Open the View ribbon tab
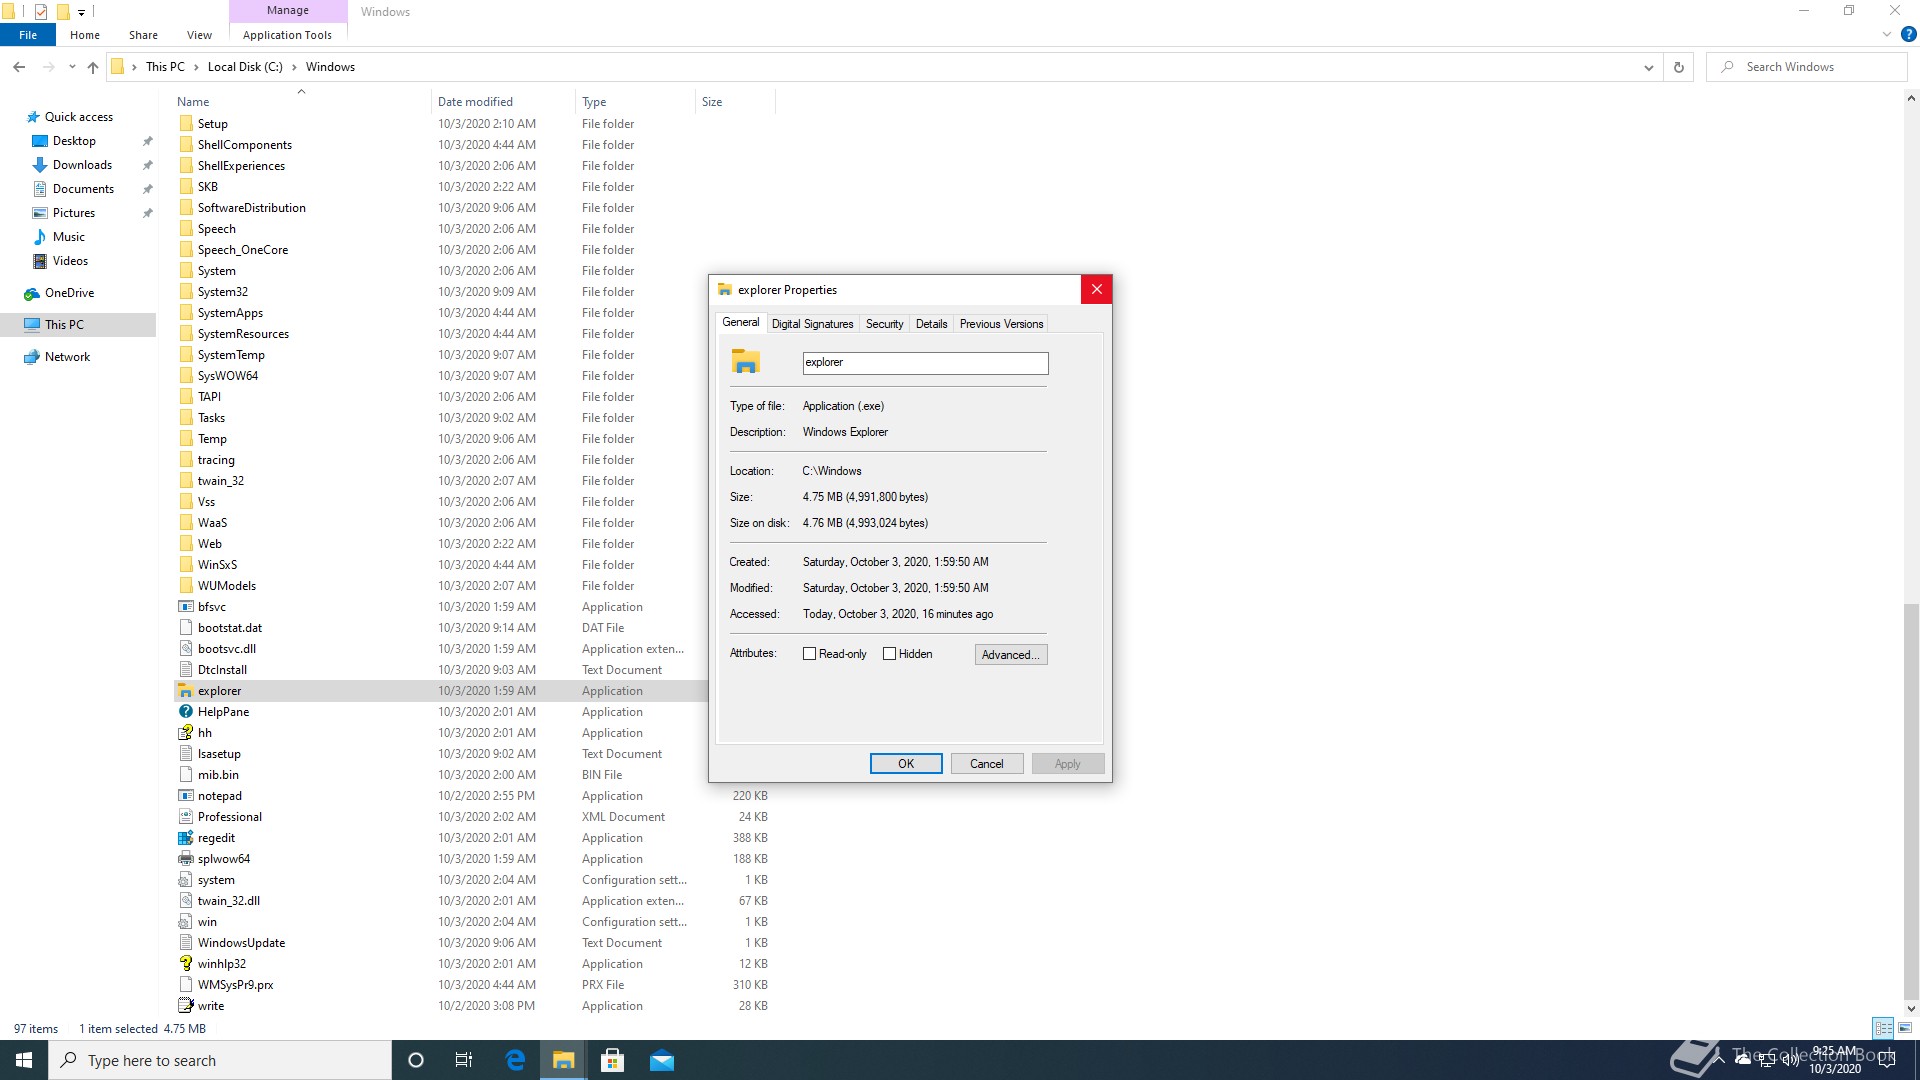 click(199, 35)
